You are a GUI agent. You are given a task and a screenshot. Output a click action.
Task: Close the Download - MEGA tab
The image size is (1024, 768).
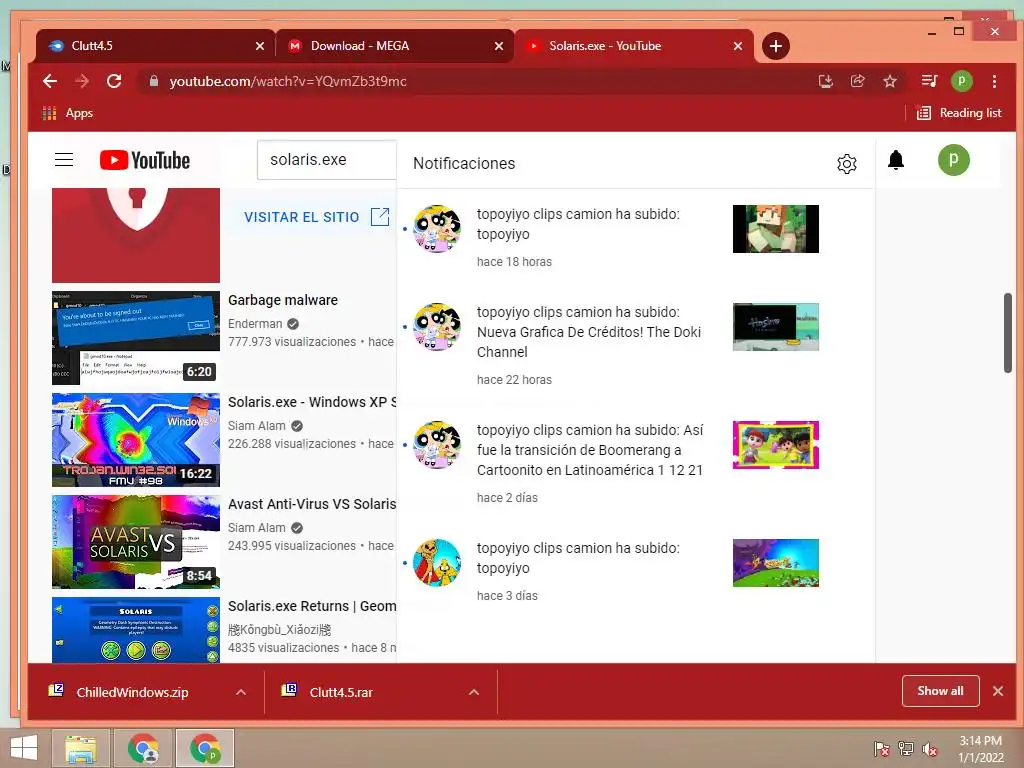pos(499,46)
